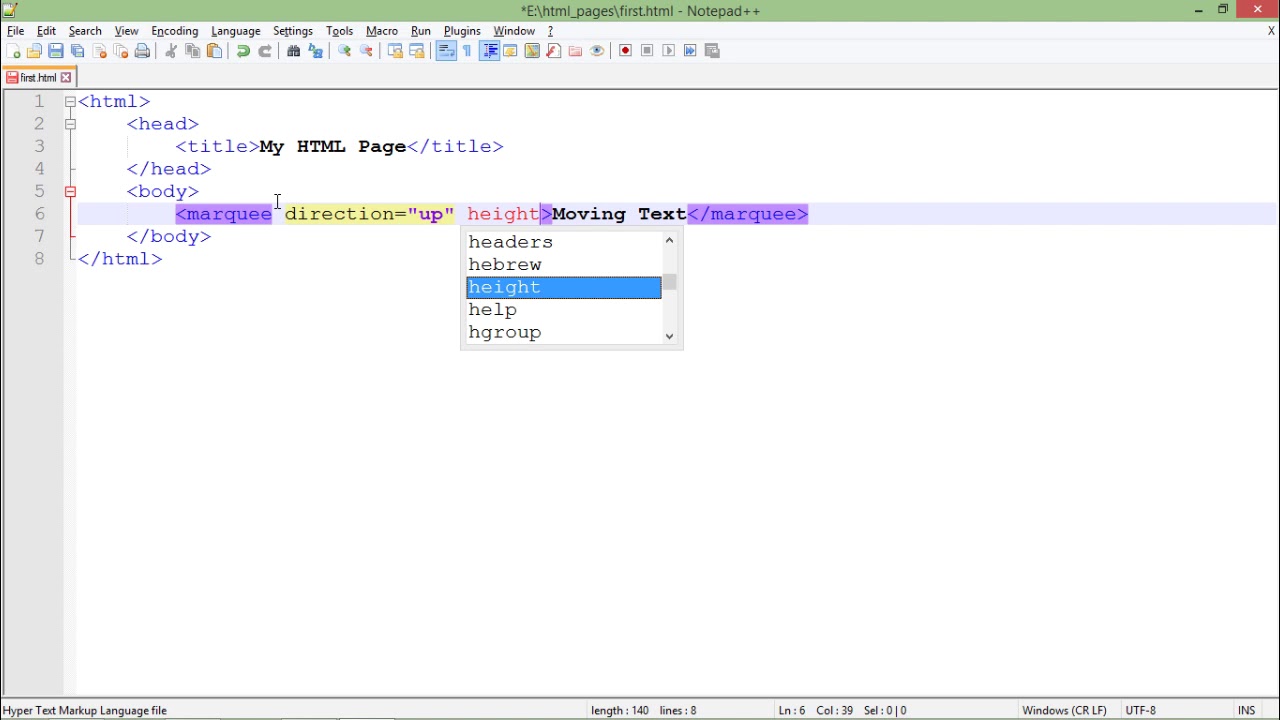Choose highlighted 'height' autocomplete suggestion
The image size is (1280, 720).
pos(563,287)
